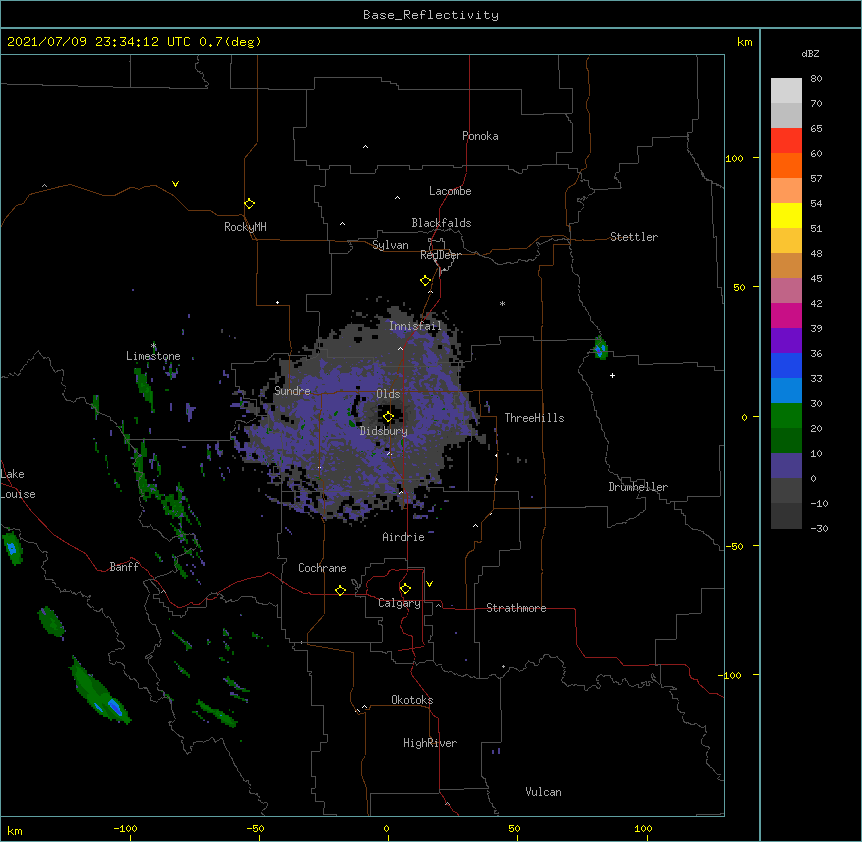Click the Sylvan town label
The image size is (862, 842).
pyautogui.click(x=390, y=245)
